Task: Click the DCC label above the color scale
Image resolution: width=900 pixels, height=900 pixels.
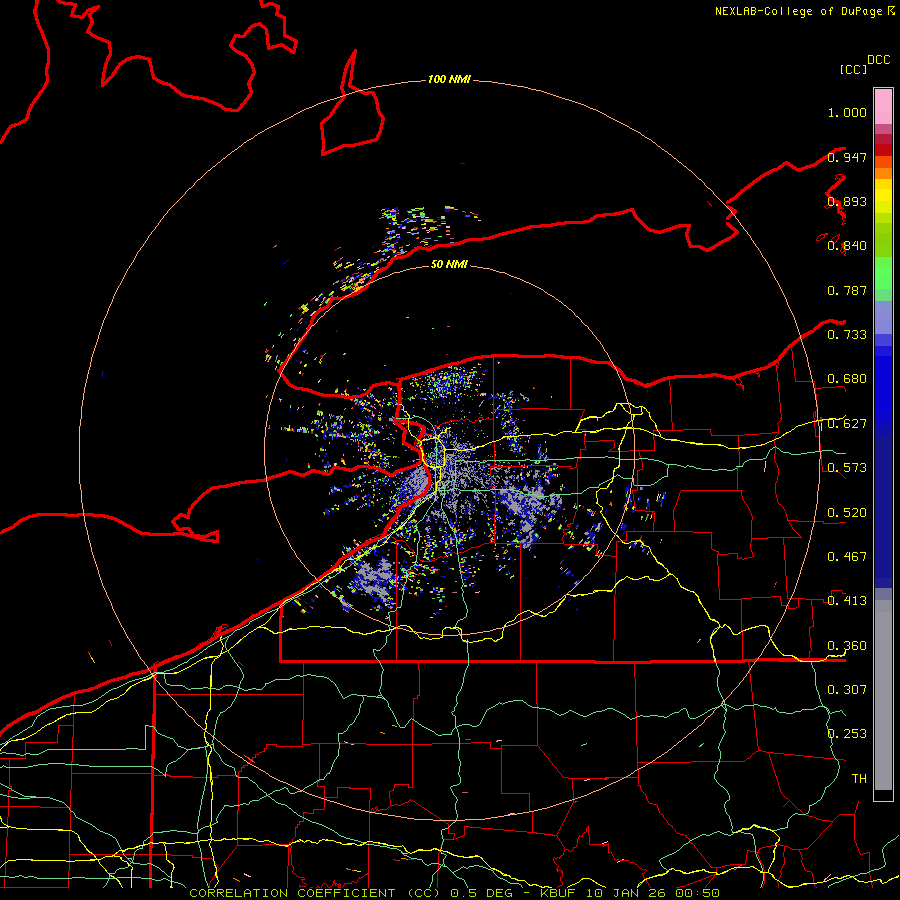Action: point(879,60)
